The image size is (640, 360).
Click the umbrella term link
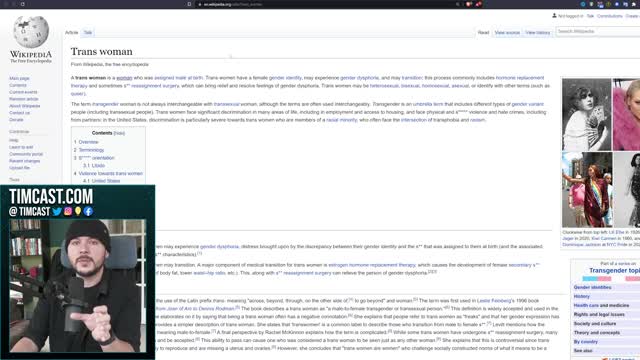click(428, 104)
